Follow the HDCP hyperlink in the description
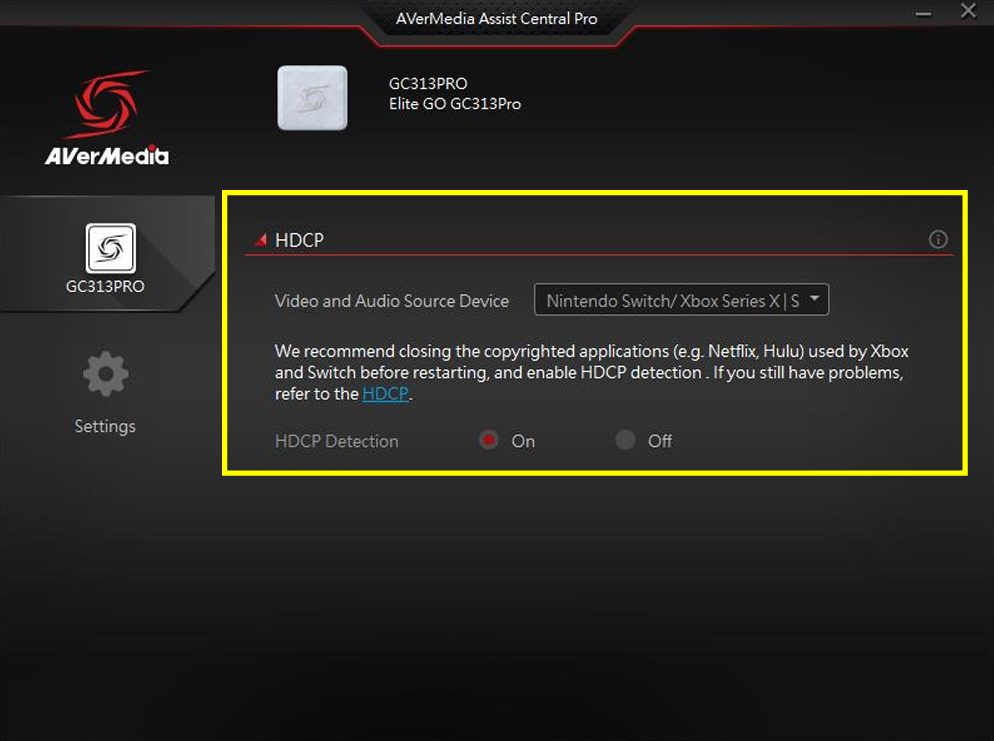The height and width of the screenshot is (741, 994). pos(385,394)
